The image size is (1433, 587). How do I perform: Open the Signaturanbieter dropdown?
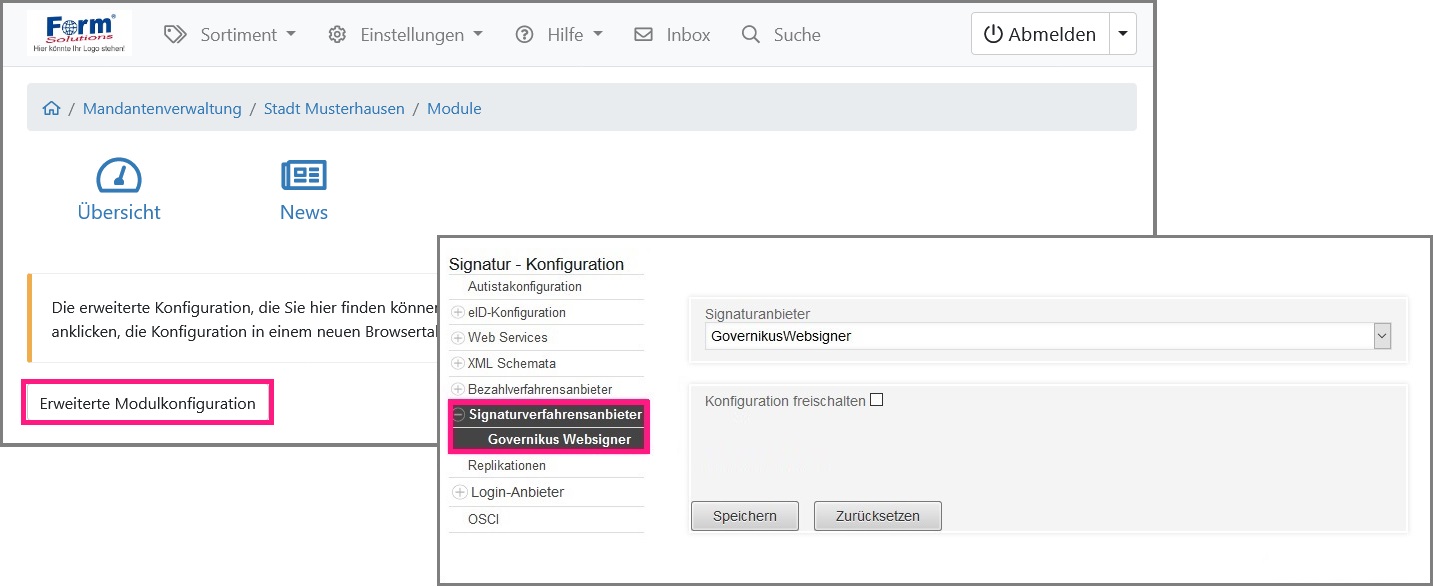pyautogui.click(x=1382, y=337)
